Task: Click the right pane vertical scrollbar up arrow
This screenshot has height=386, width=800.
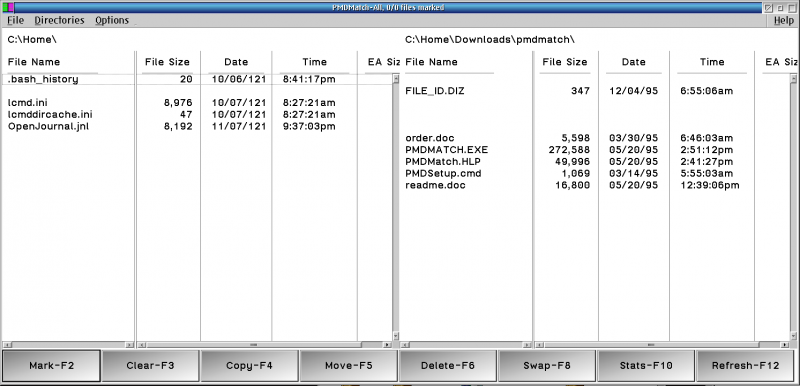Action: [x=793, y=79]
